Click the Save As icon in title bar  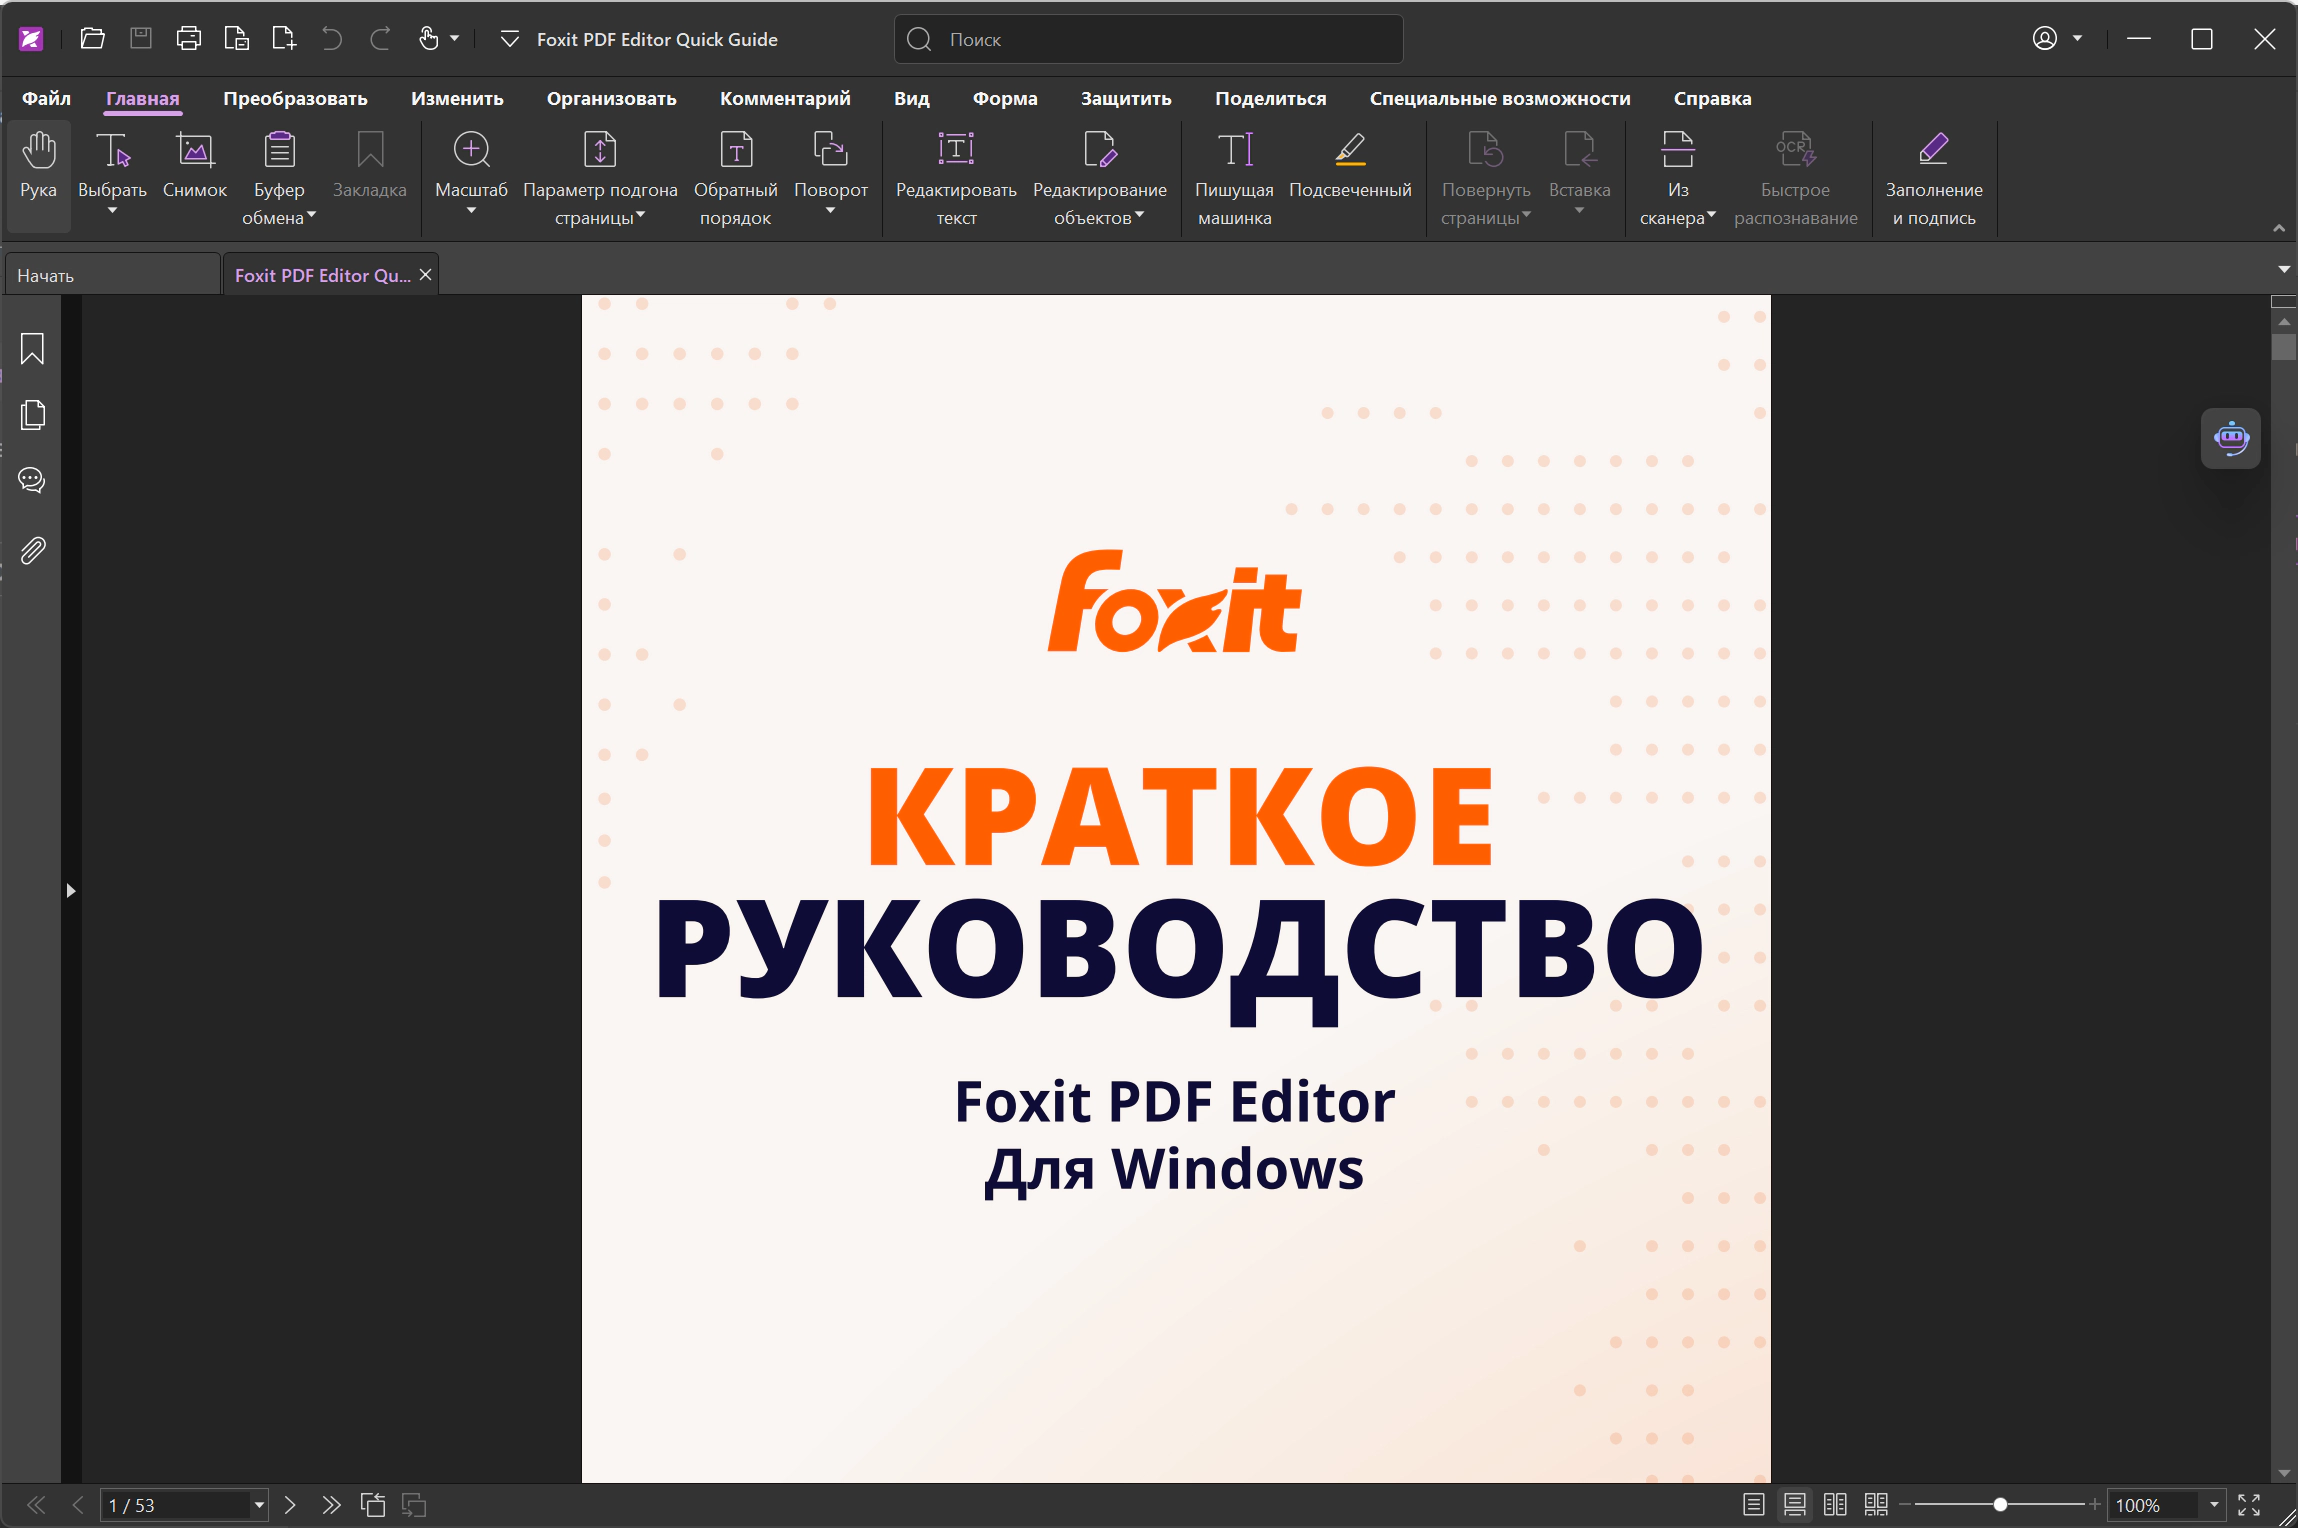coord(236,39)
